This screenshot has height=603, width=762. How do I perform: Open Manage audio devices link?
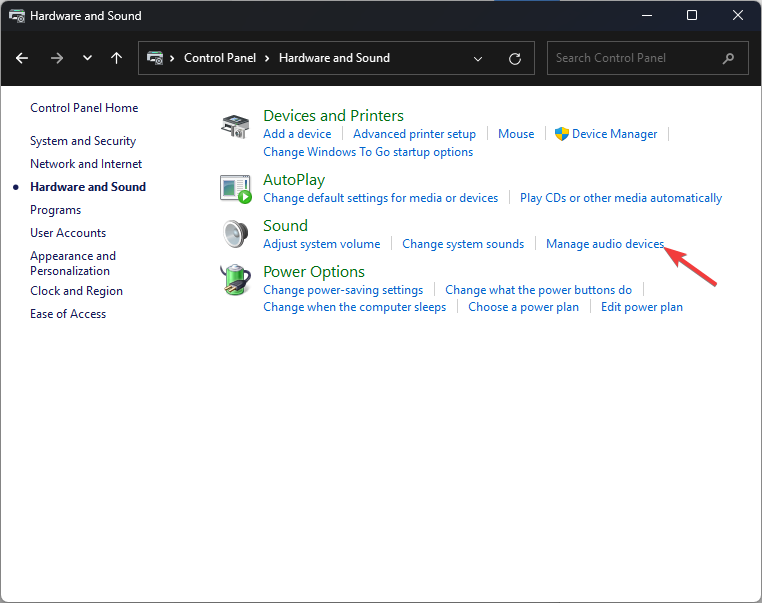click(x=604, y=244)
